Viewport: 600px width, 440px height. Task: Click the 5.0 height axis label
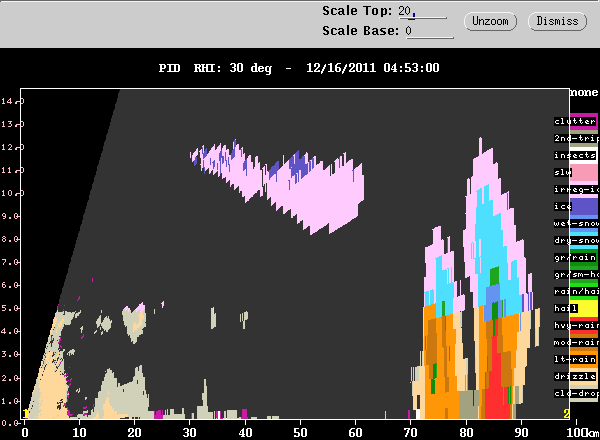12,308
